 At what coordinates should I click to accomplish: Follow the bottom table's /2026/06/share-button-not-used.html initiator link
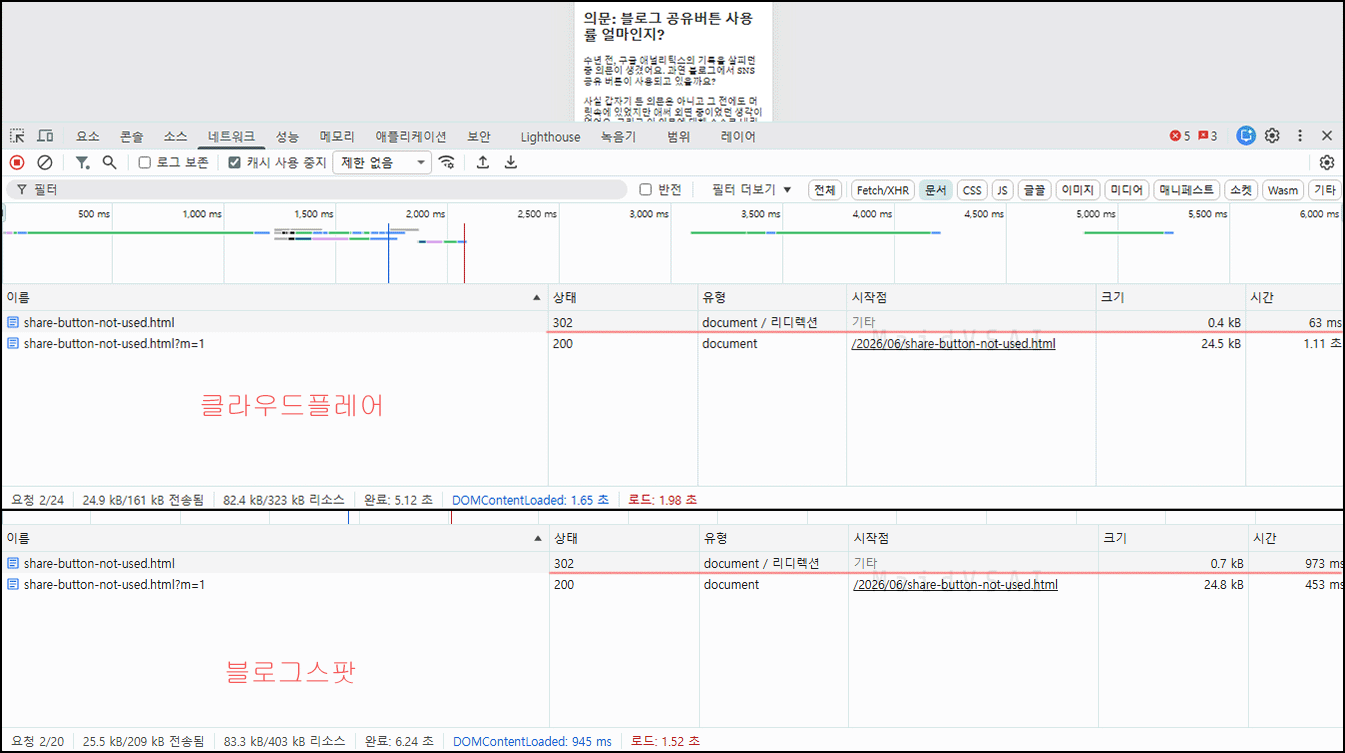[x=955, y=585]
